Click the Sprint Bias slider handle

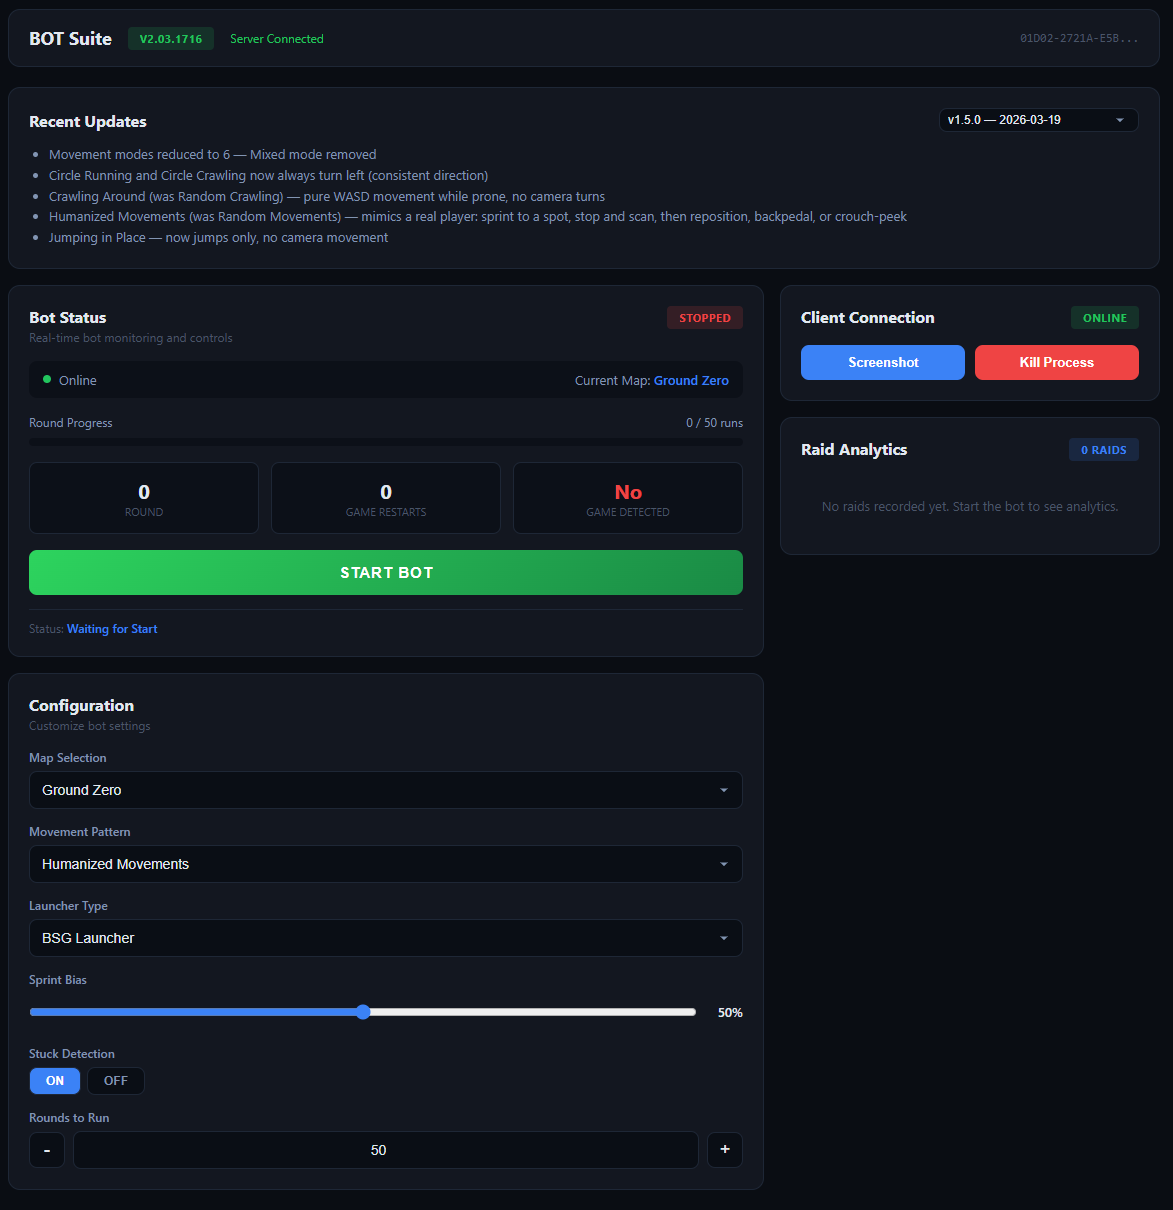coord(363,1012)
